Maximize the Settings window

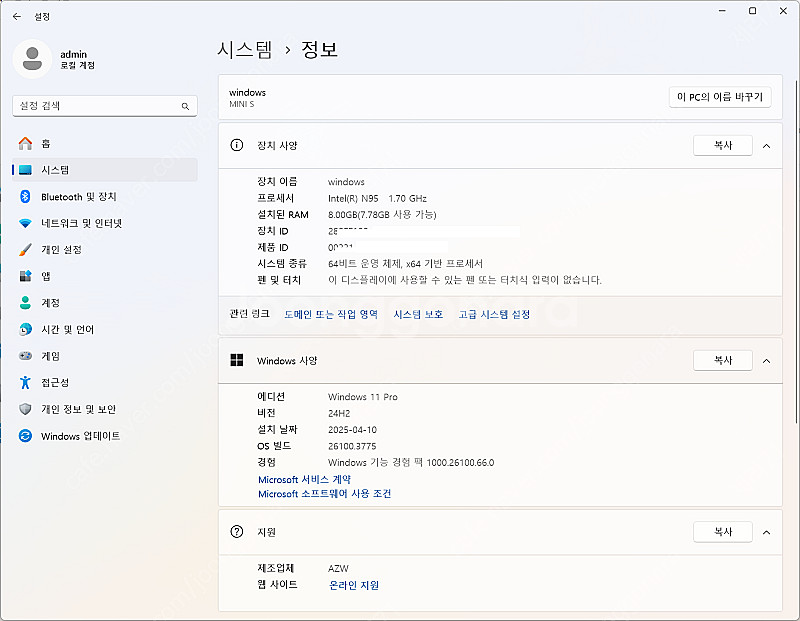(753, 11)
